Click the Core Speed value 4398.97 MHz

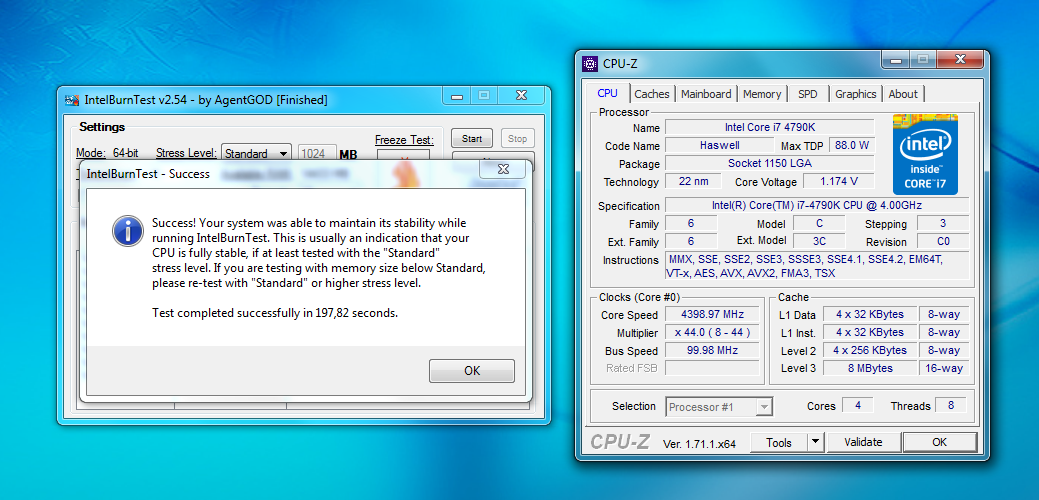(x=712, y=315)
